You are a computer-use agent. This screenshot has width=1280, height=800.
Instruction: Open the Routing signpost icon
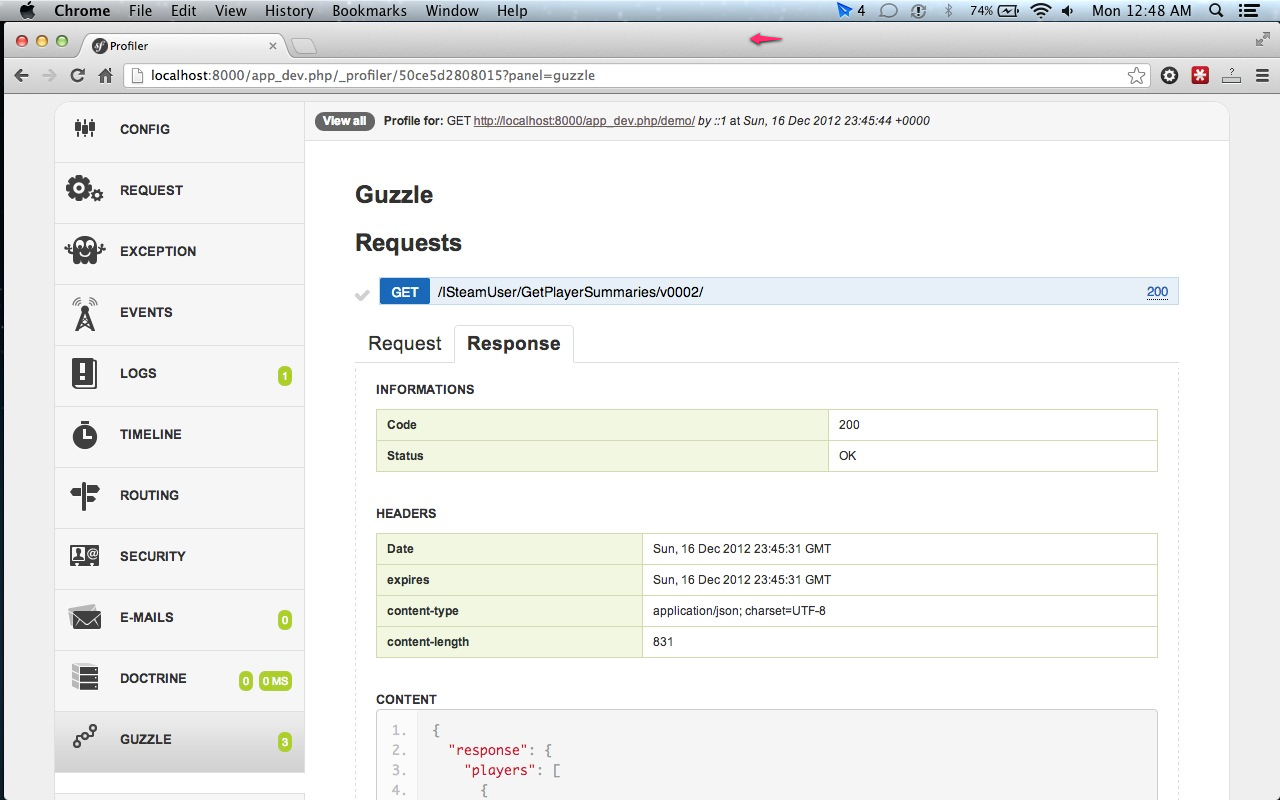85,495
